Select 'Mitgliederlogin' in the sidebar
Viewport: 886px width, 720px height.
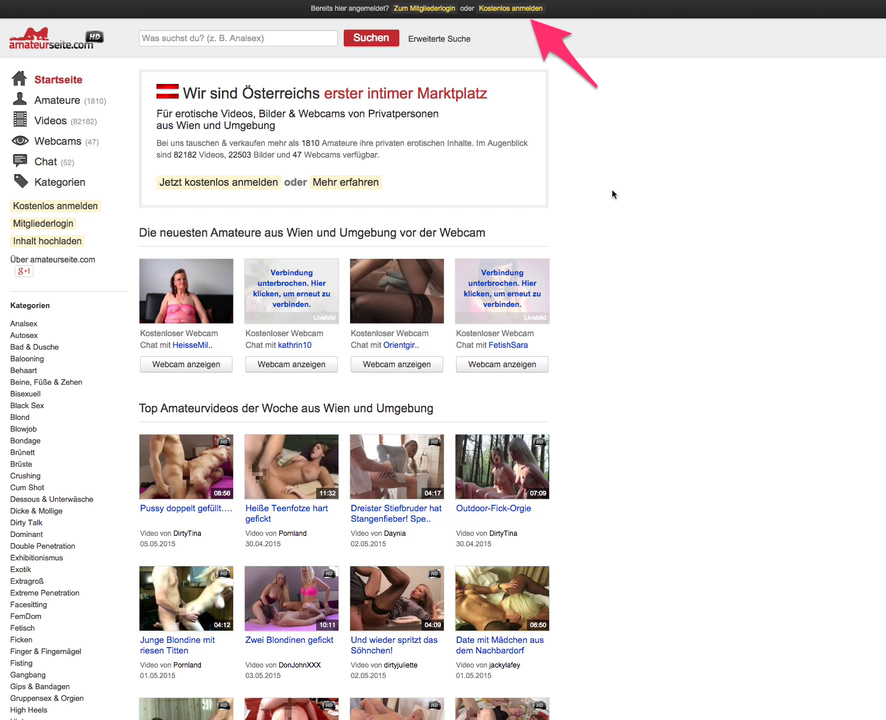pos(43,224)
